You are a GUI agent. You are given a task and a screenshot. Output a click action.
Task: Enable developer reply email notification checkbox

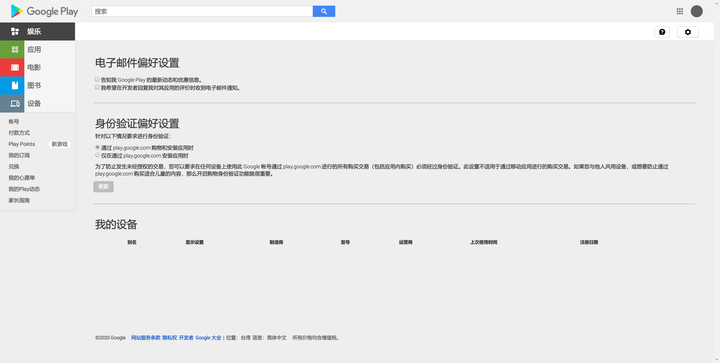(97, 87)
